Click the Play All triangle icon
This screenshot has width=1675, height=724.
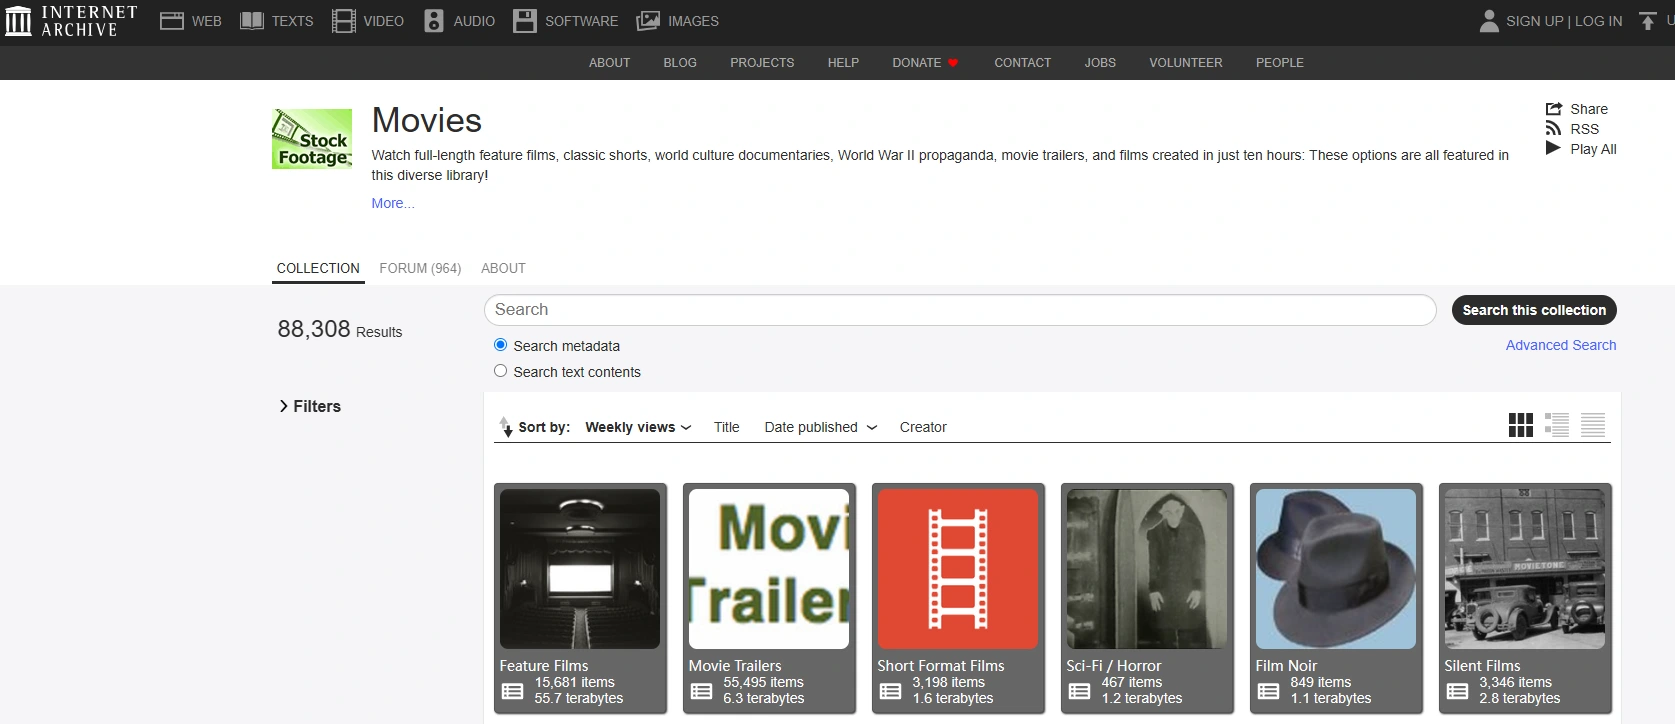[1553, 148]
